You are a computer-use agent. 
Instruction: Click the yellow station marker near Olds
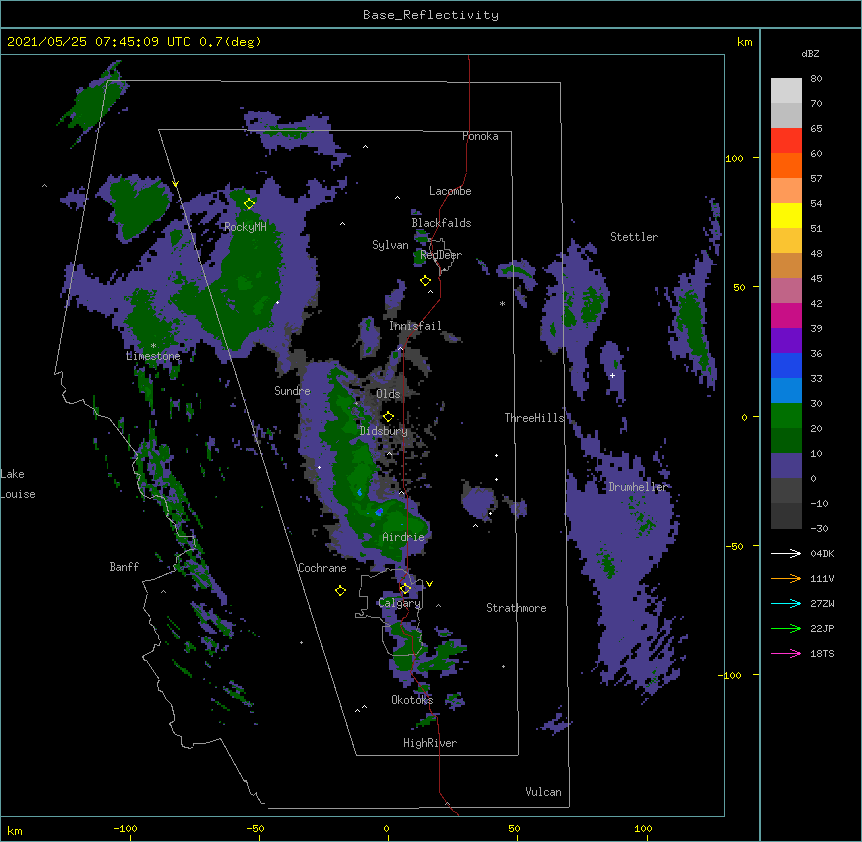coord(388,417)
